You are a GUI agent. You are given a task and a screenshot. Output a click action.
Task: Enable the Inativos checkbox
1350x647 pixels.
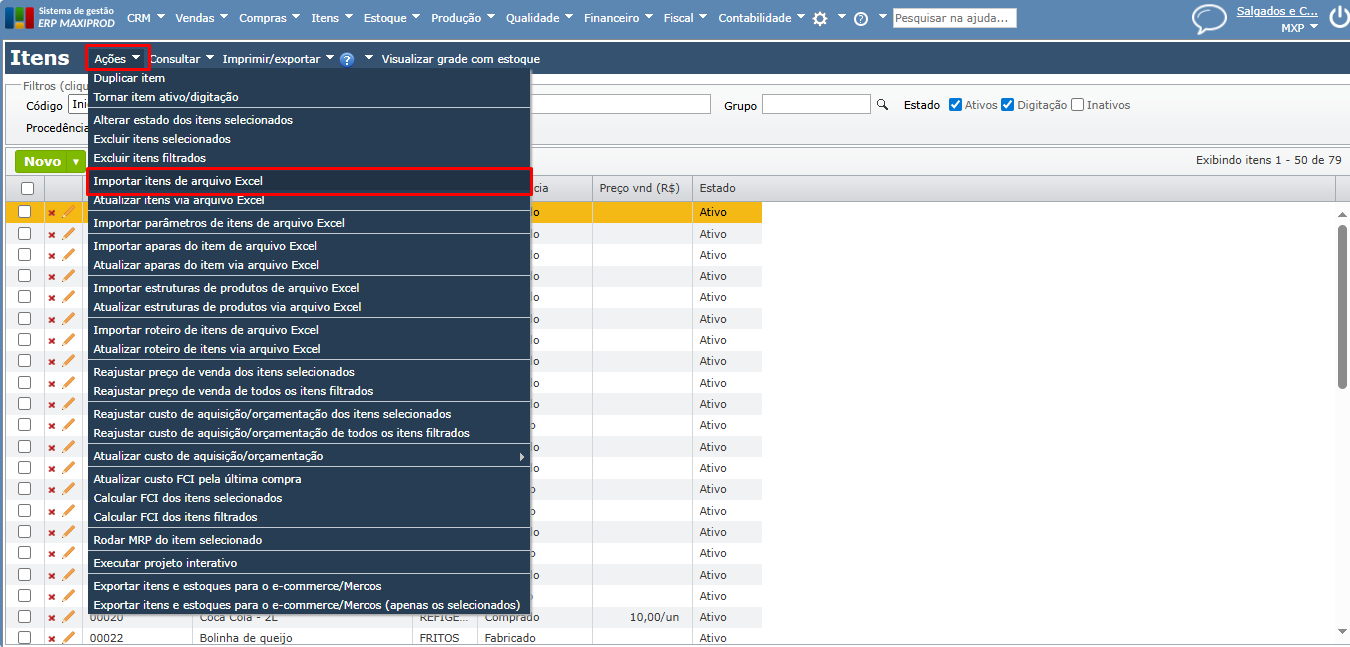[1077, 105]
